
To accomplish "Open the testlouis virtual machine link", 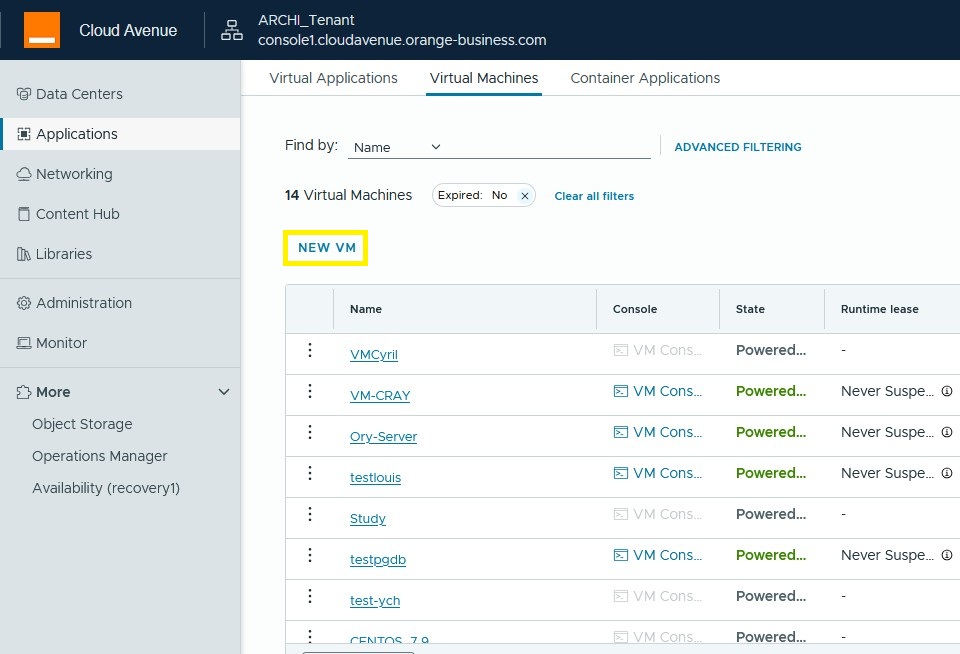I will point(375,478).
